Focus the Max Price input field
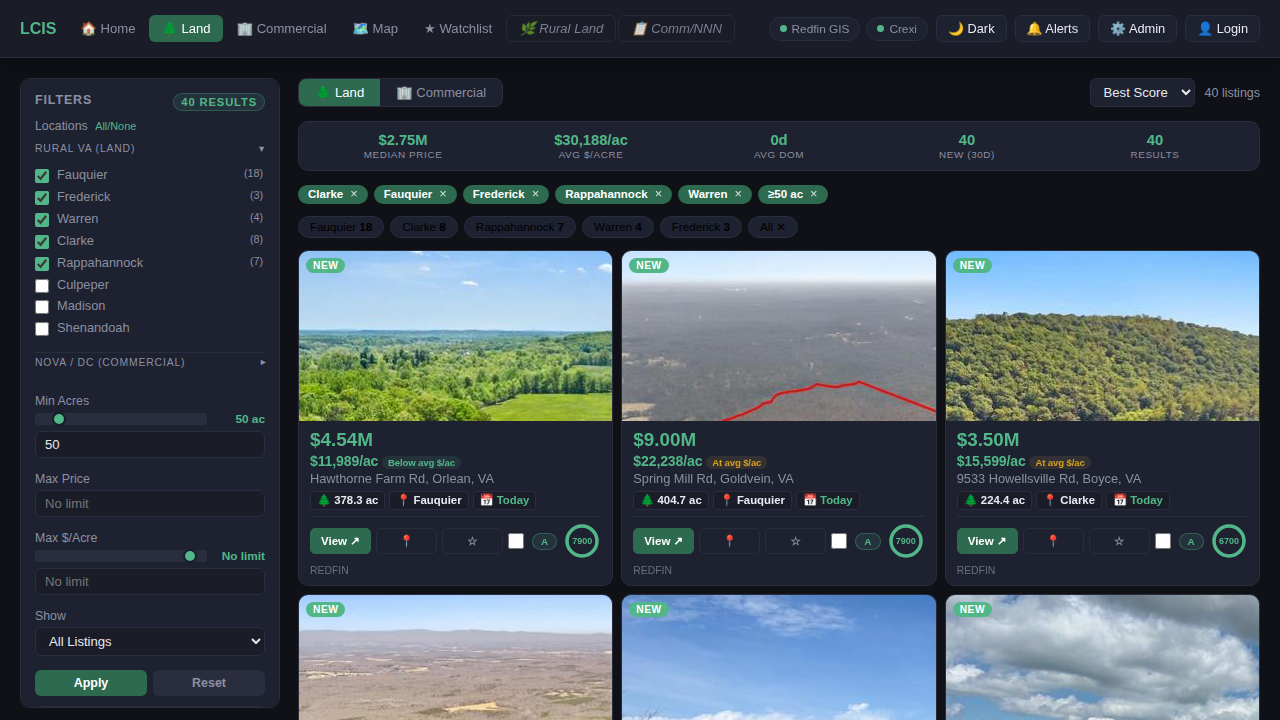Viewport: 1280px width, 720px height. tap(150, 503)
